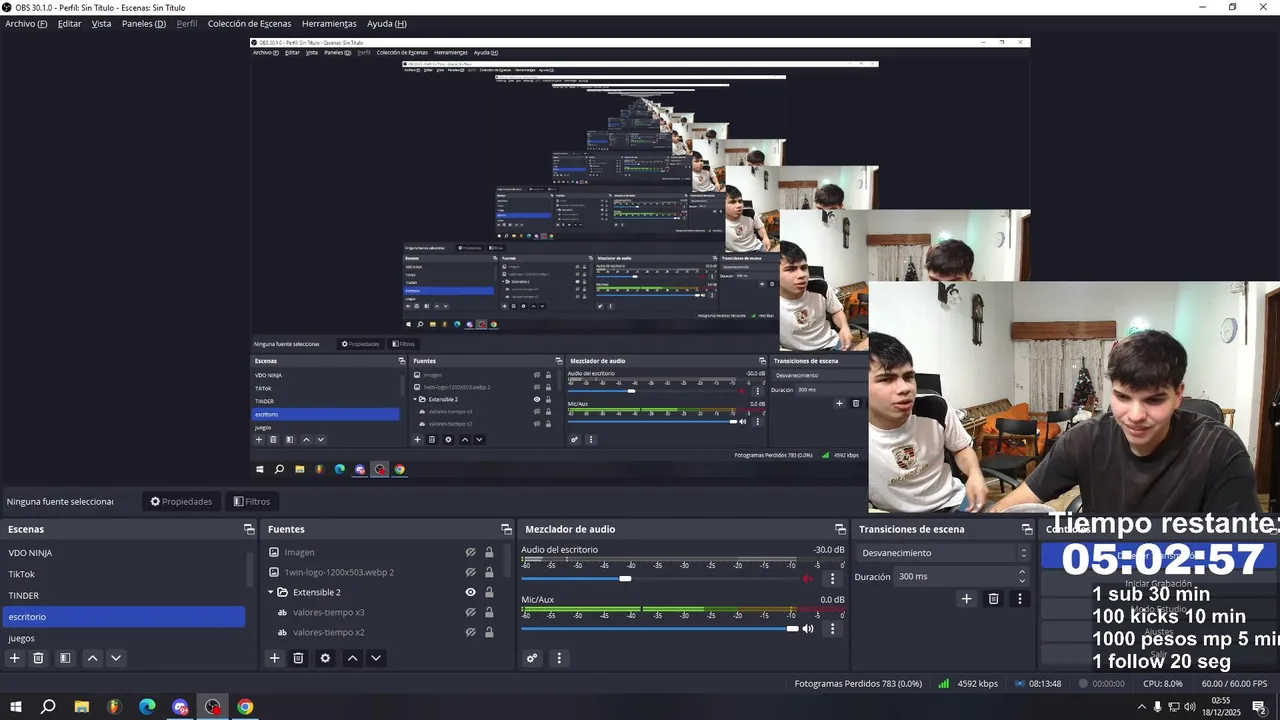
Task: Collapse the Extensible 2 group arrow
Action: click(270, 592)
